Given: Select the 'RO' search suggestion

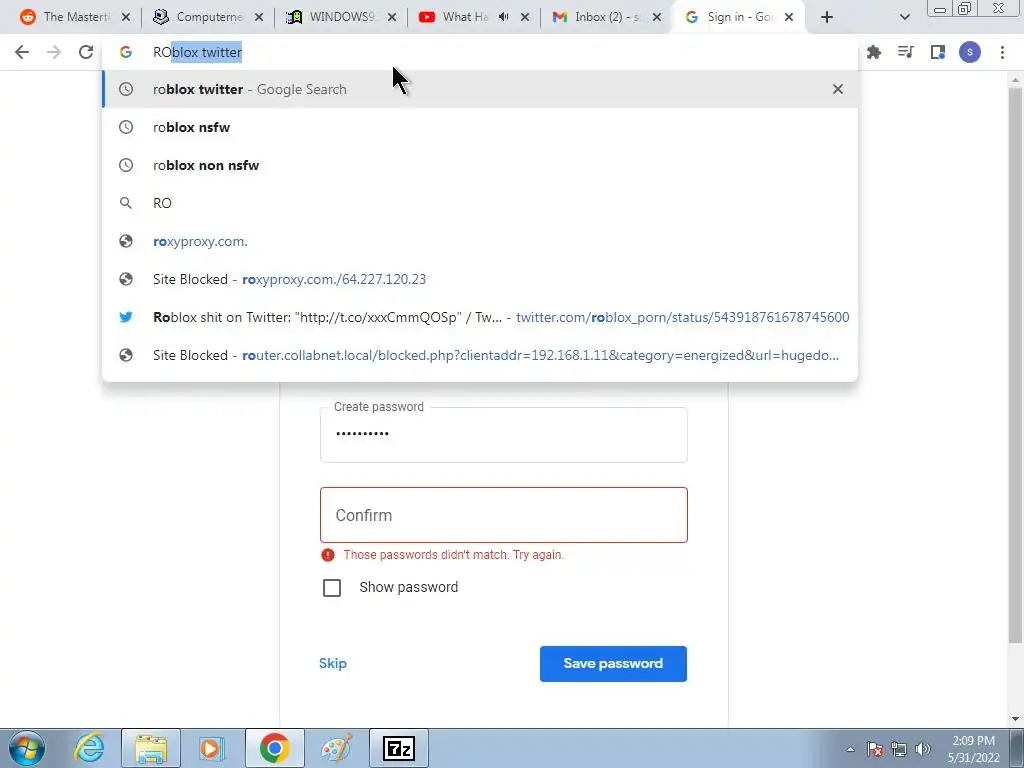Looking at the screenshot, I should coord(480,203).
